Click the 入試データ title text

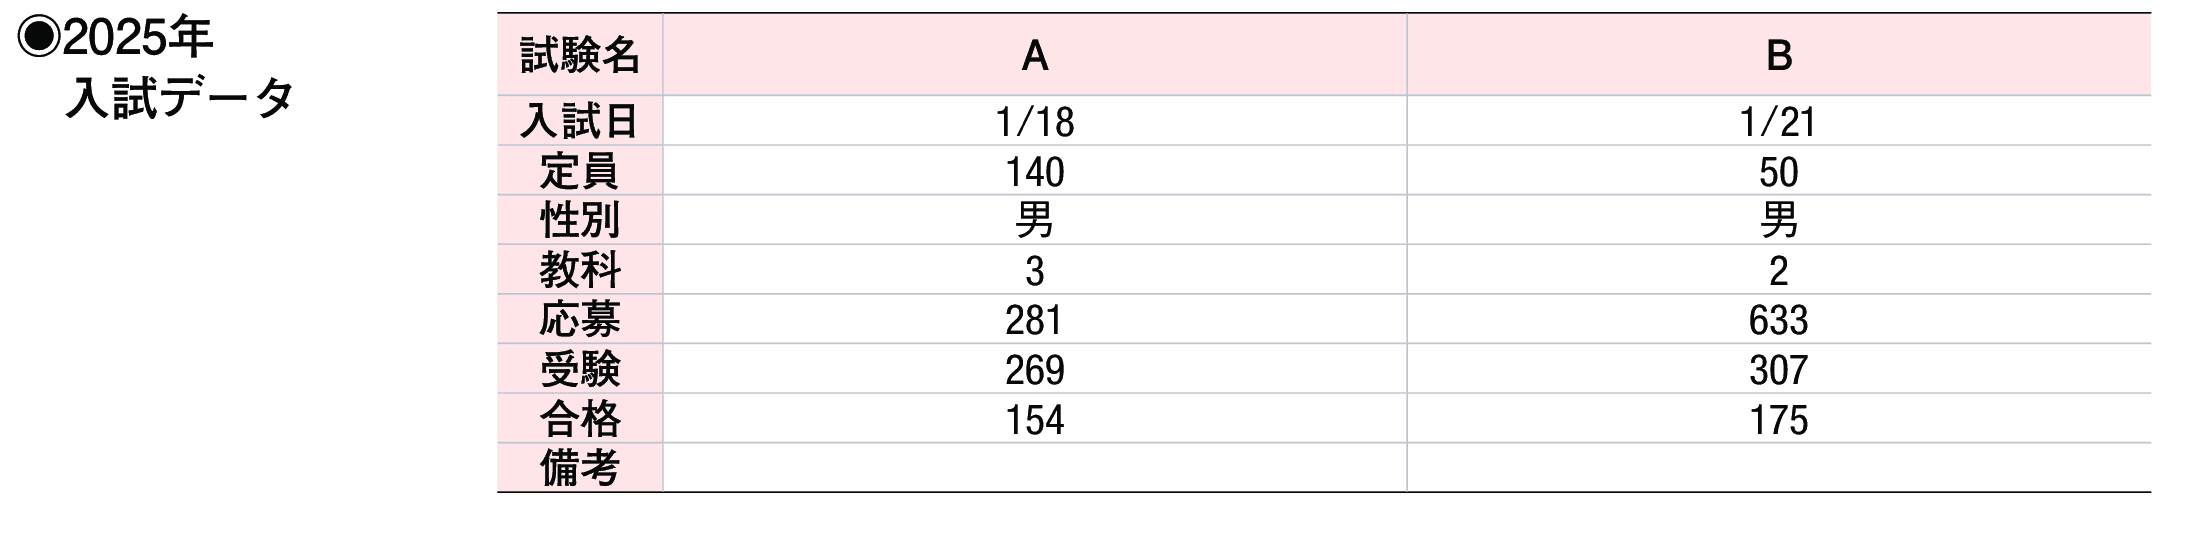coord(180,99)
